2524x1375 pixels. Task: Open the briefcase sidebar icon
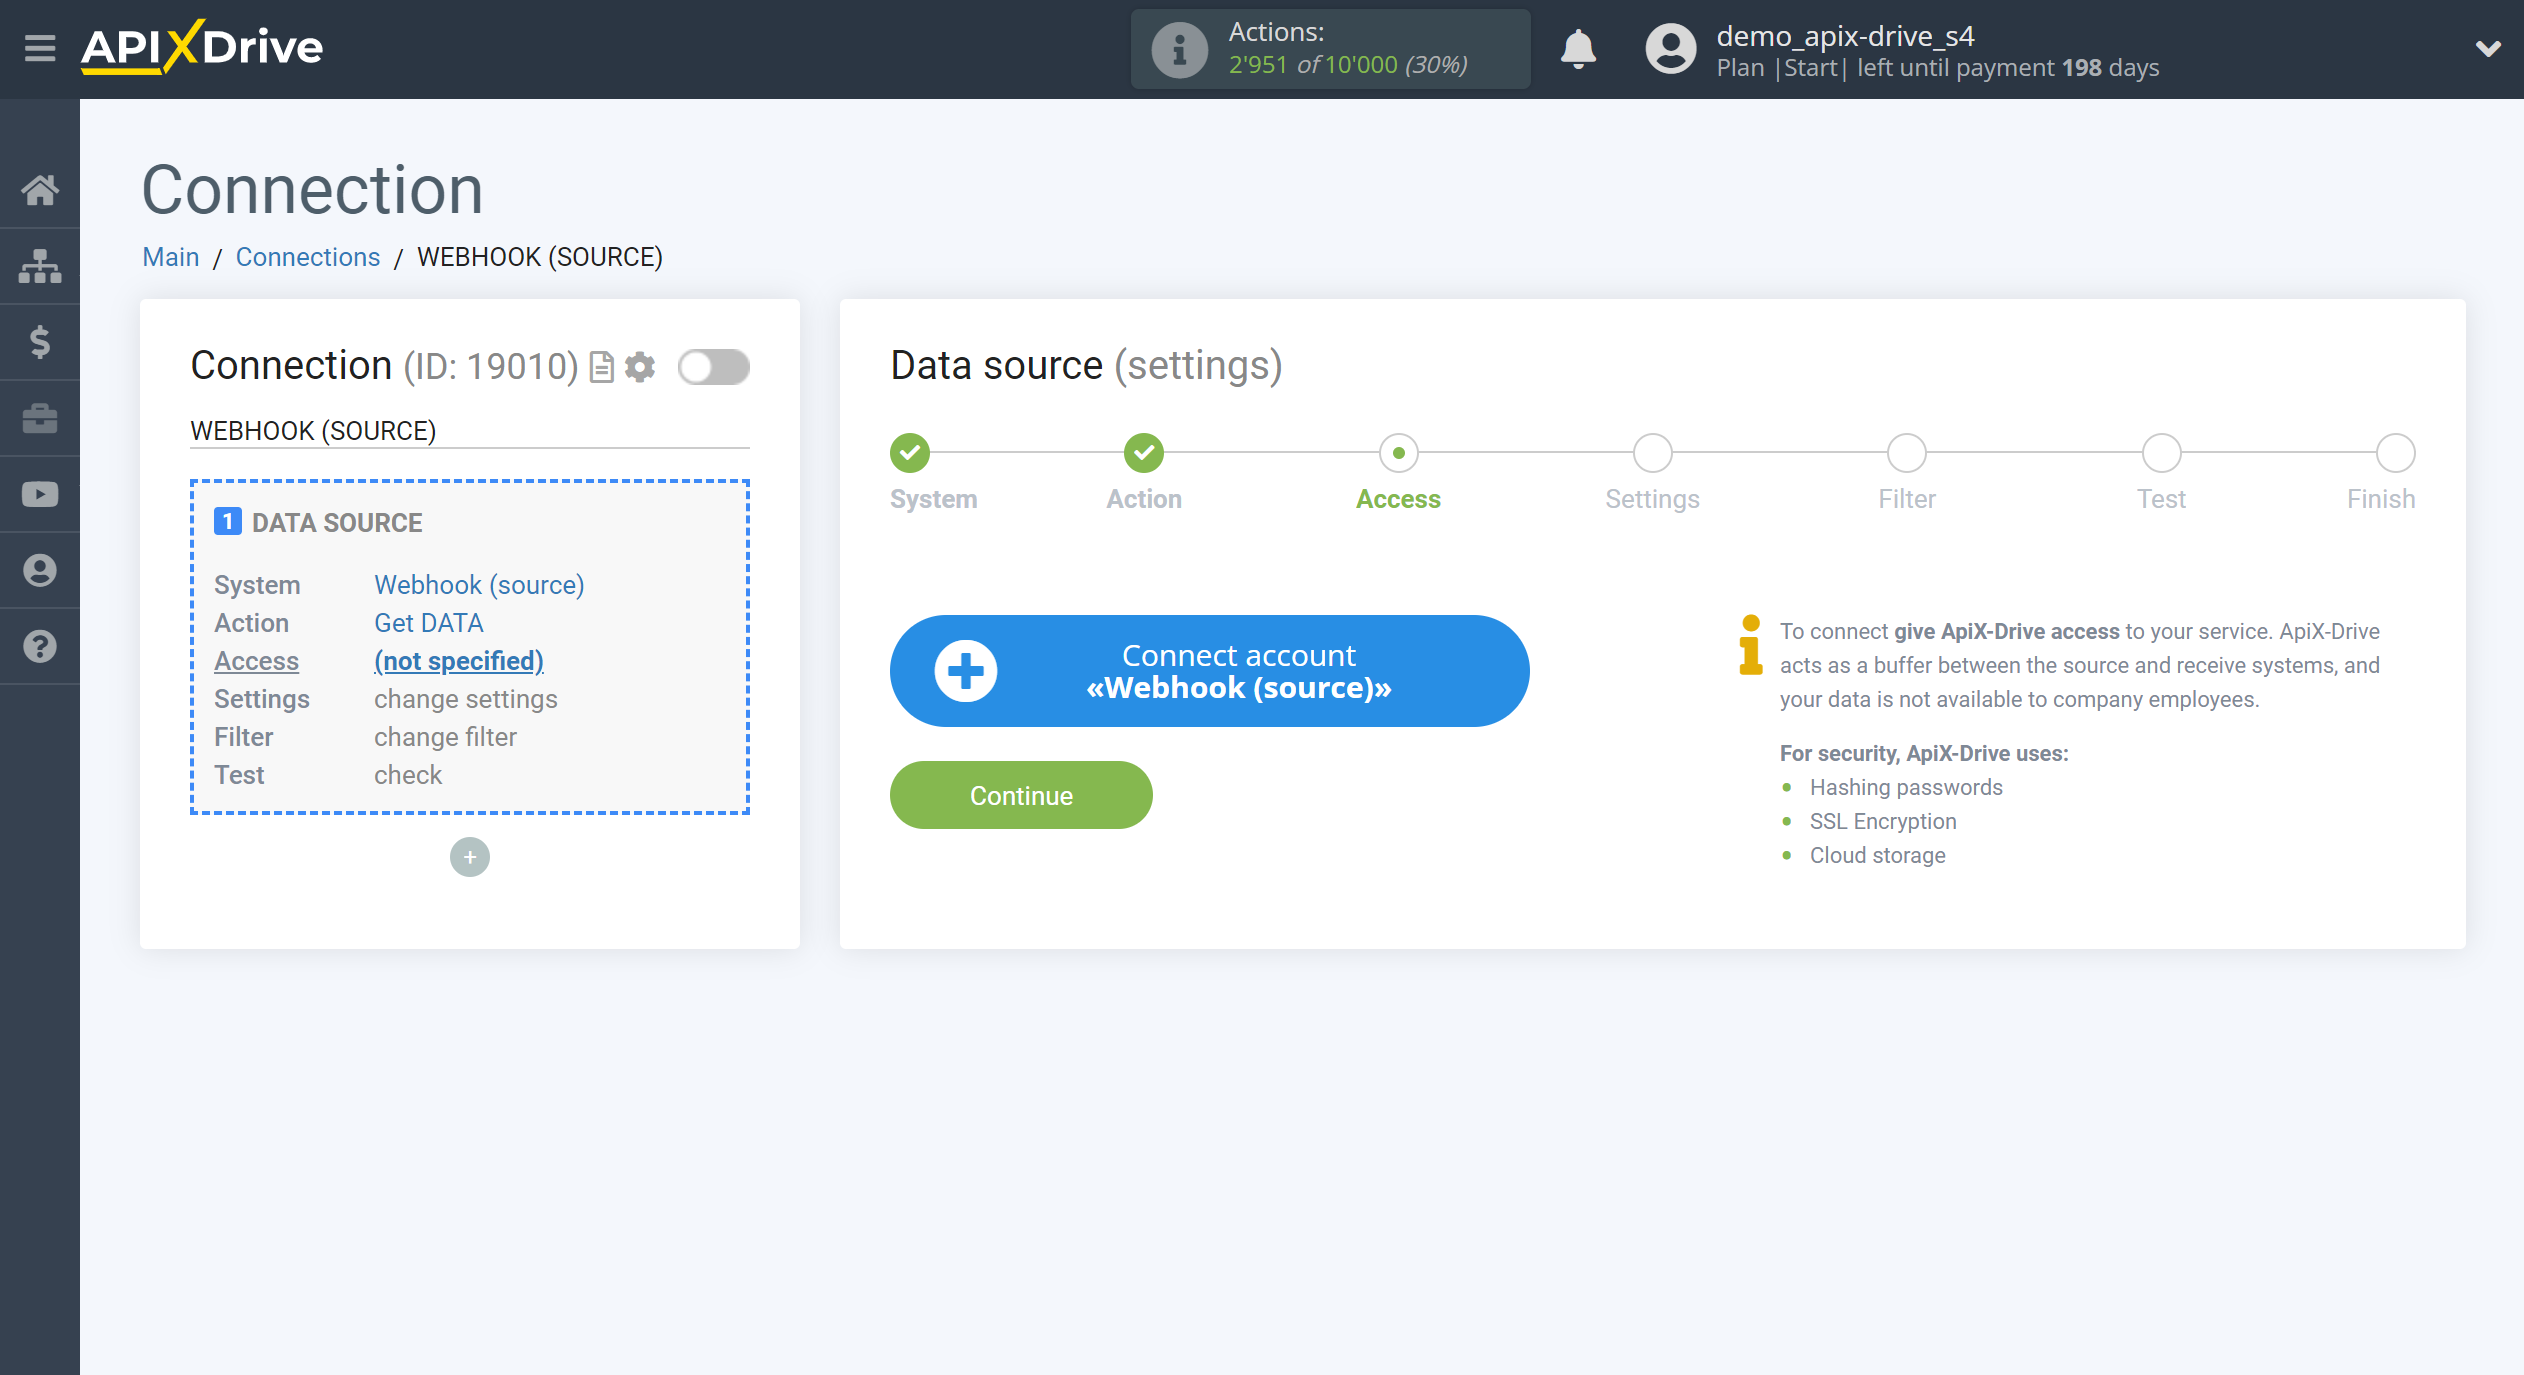[x=40, y=418]
